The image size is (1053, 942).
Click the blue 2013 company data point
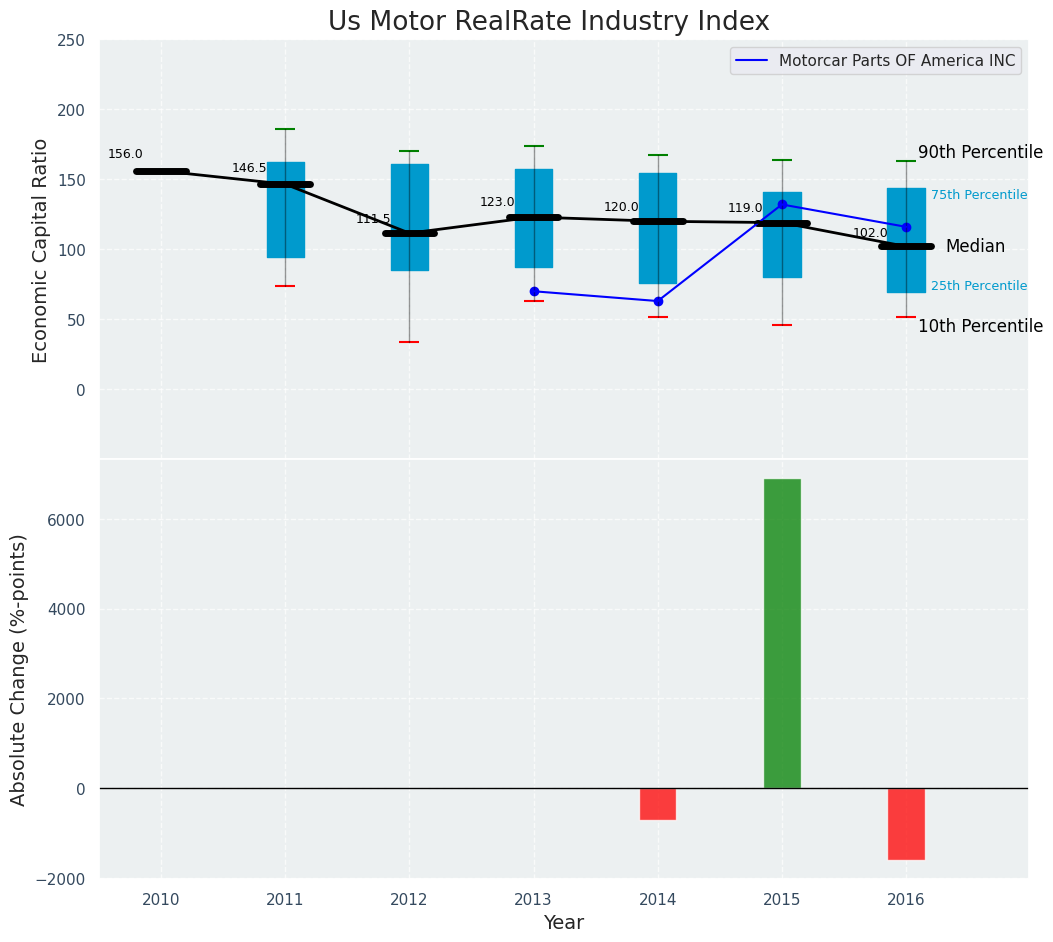point(534,291)
